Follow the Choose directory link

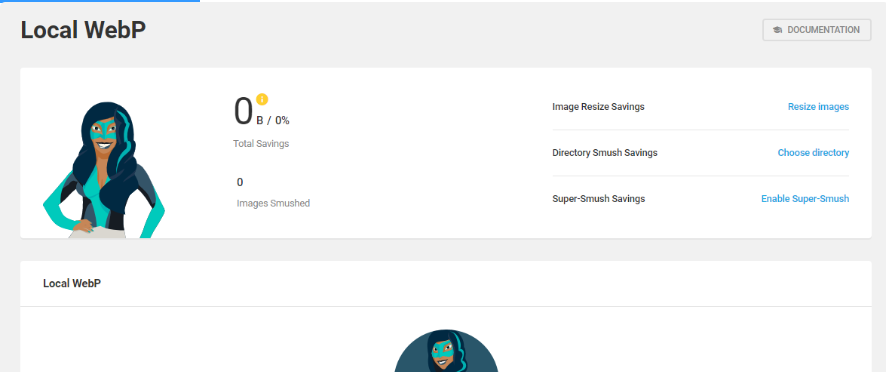click(x=813, y=153)
